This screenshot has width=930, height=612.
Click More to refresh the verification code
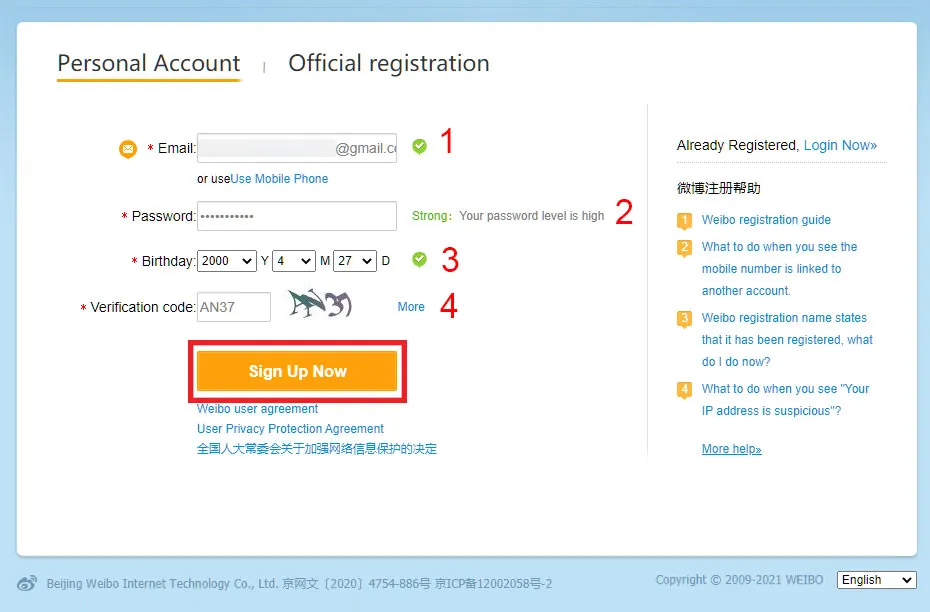tap(411, 307)
